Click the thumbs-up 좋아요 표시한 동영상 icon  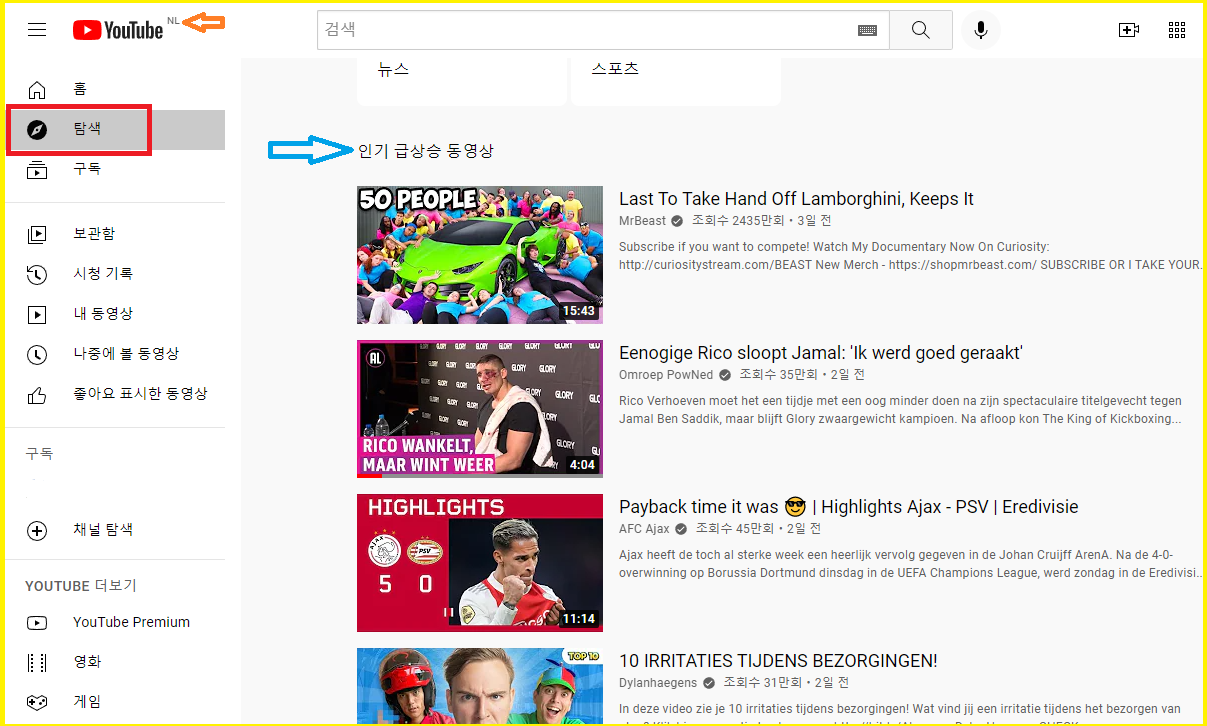tap(37, 394)
